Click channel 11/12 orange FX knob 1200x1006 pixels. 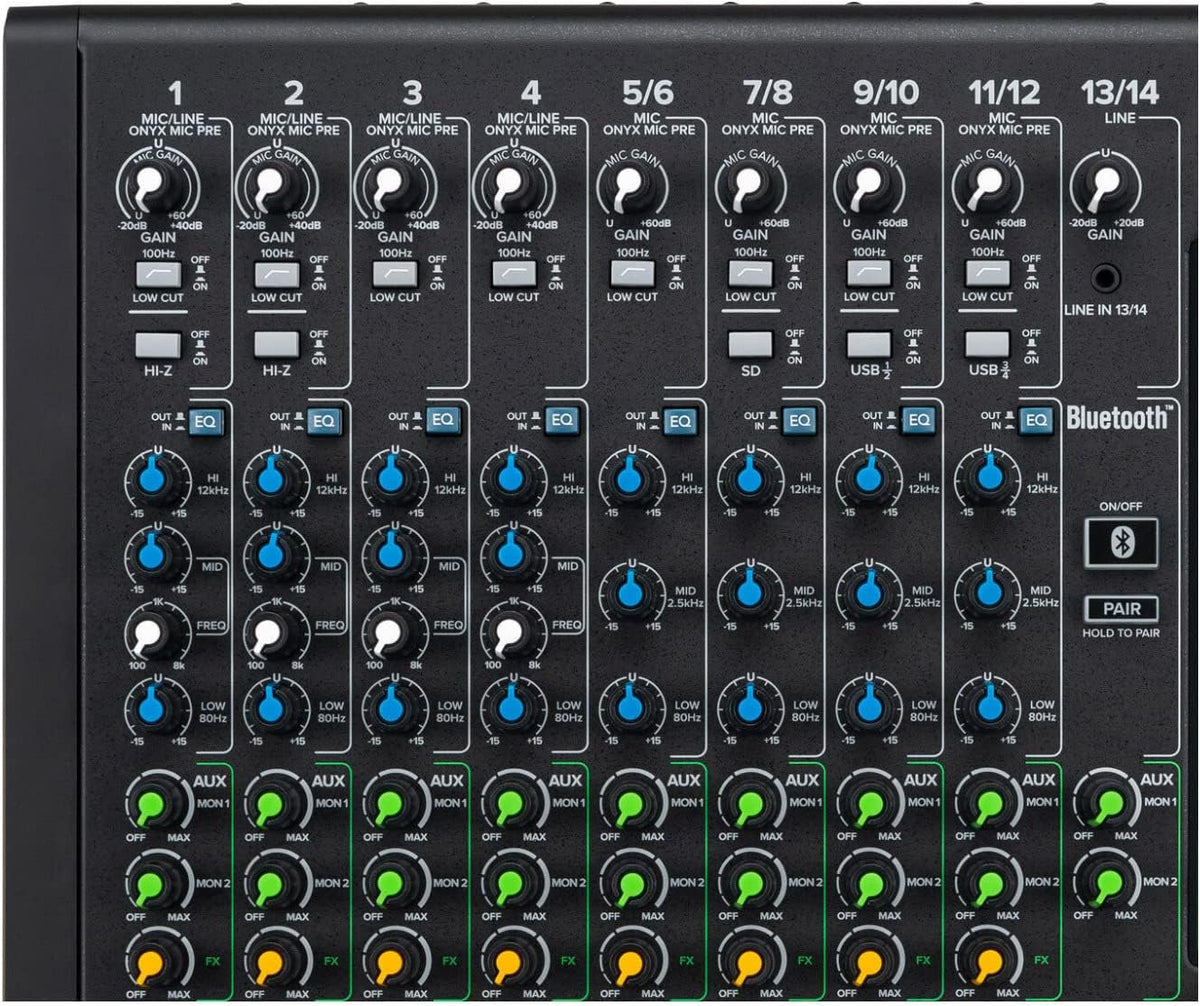[x=989, y=963]
